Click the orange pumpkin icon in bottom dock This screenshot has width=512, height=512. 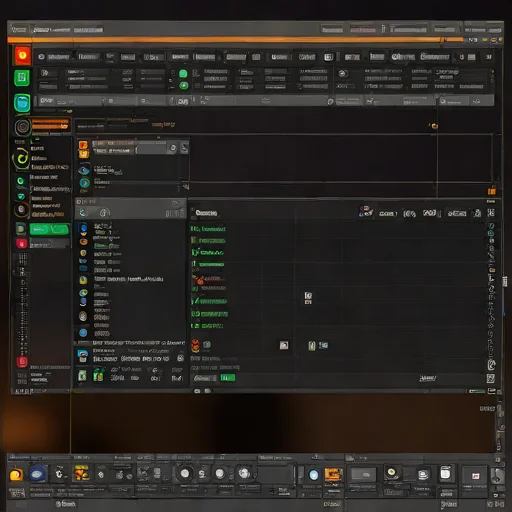point(16,474)
